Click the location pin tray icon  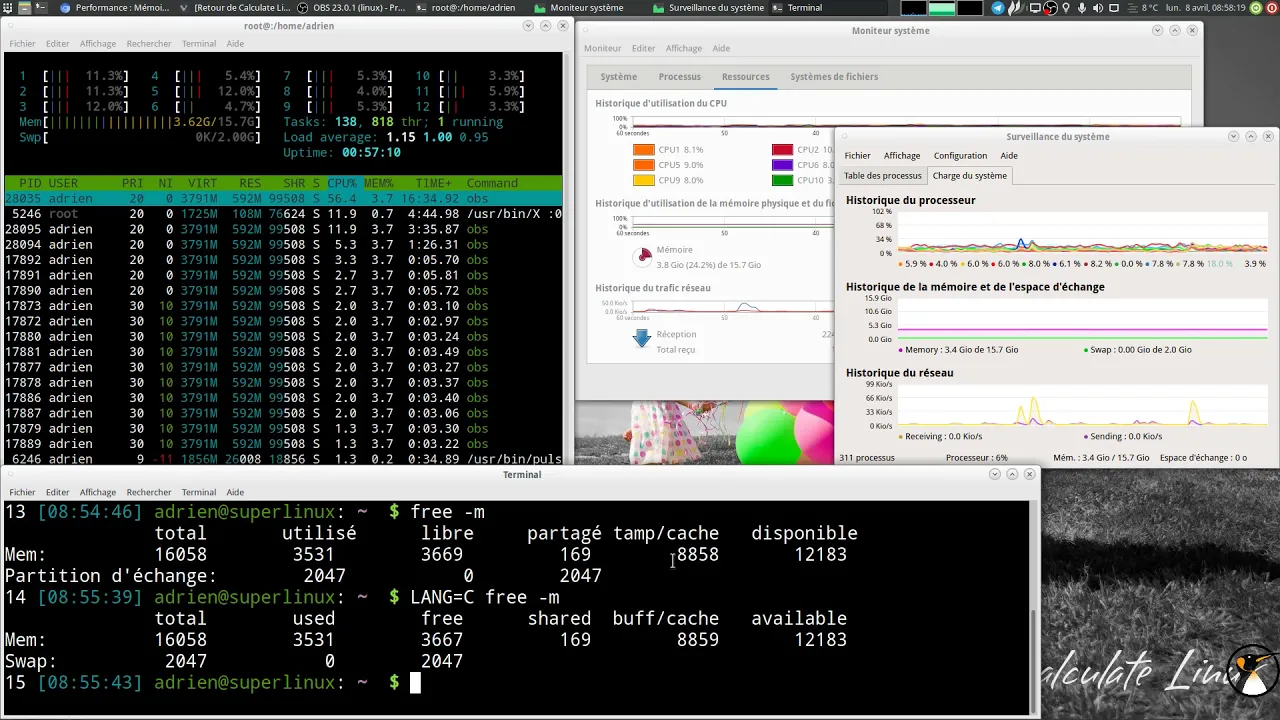point(1067,8)
